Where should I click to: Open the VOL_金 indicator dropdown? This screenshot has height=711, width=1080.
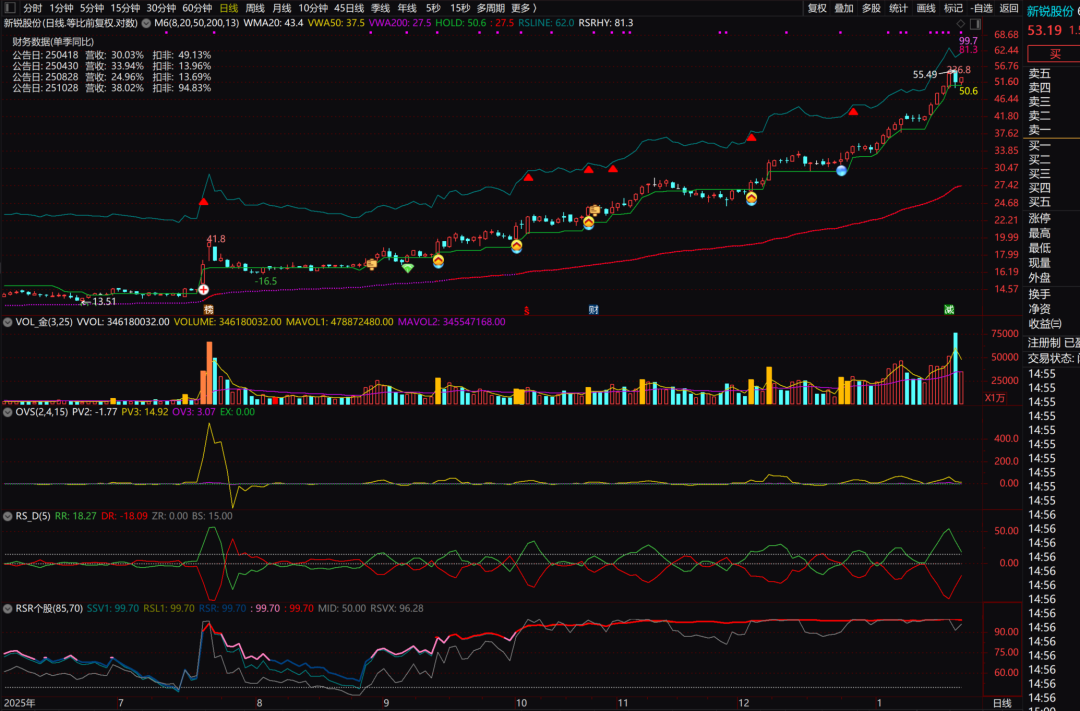tap(8, 322)
